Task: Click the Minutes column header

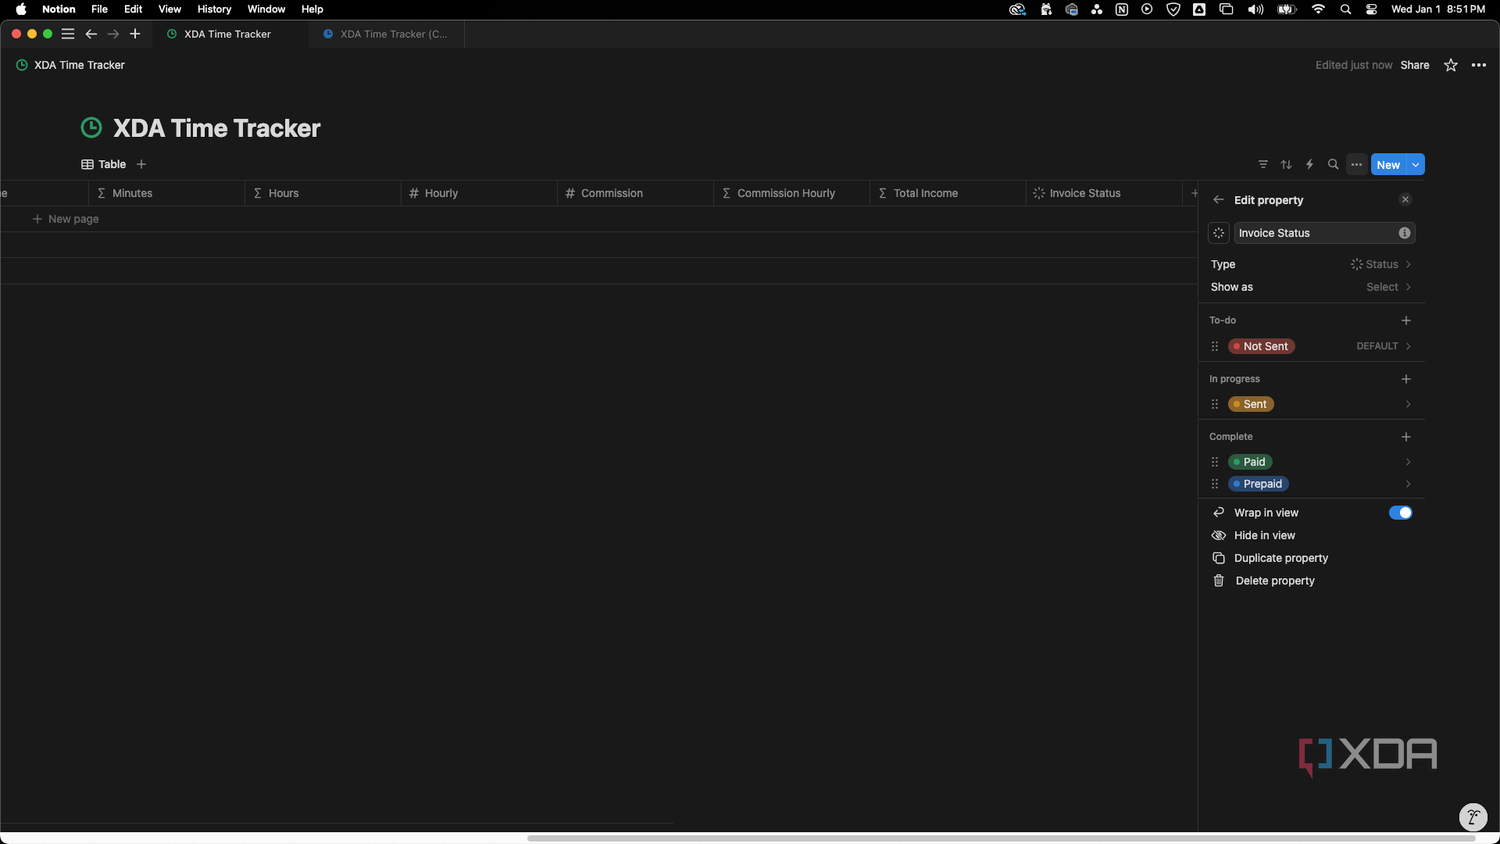Action: pos(167,193)
